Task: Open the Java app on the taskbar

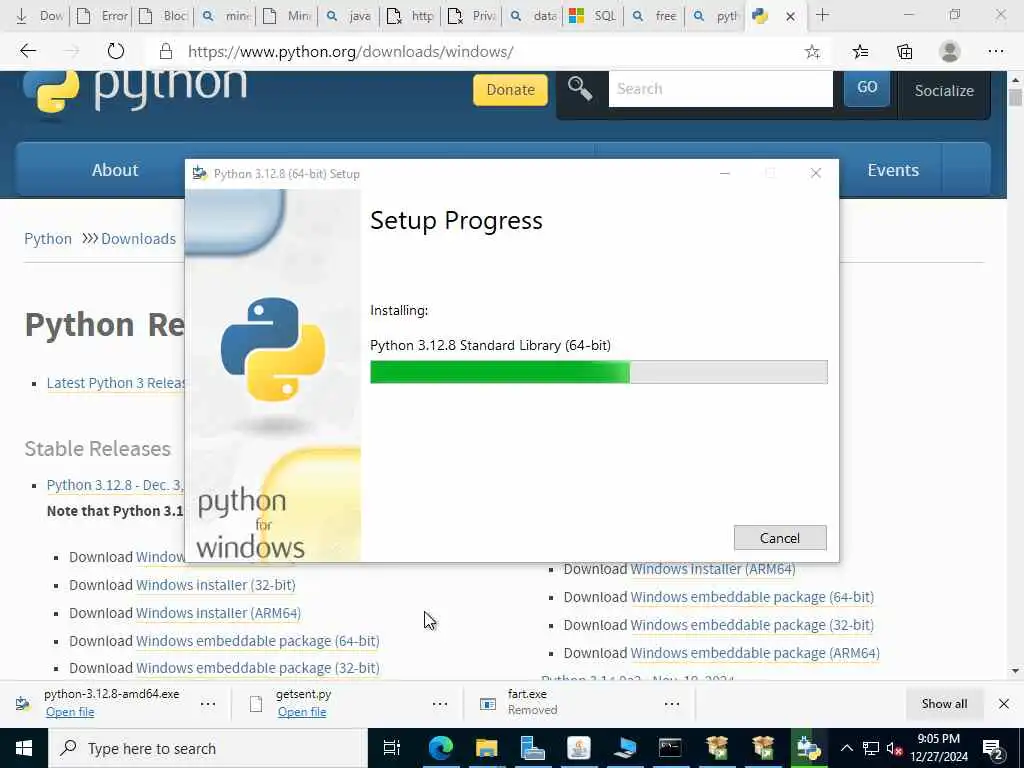Action: [579, 748]
